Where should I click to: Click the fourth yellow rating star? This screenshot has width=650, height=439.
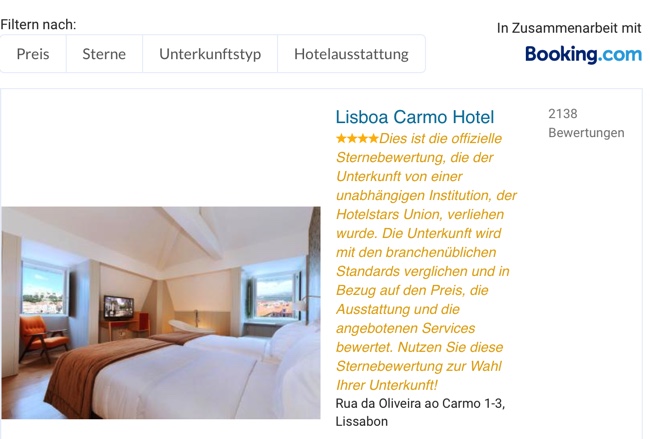pos(374,138)
